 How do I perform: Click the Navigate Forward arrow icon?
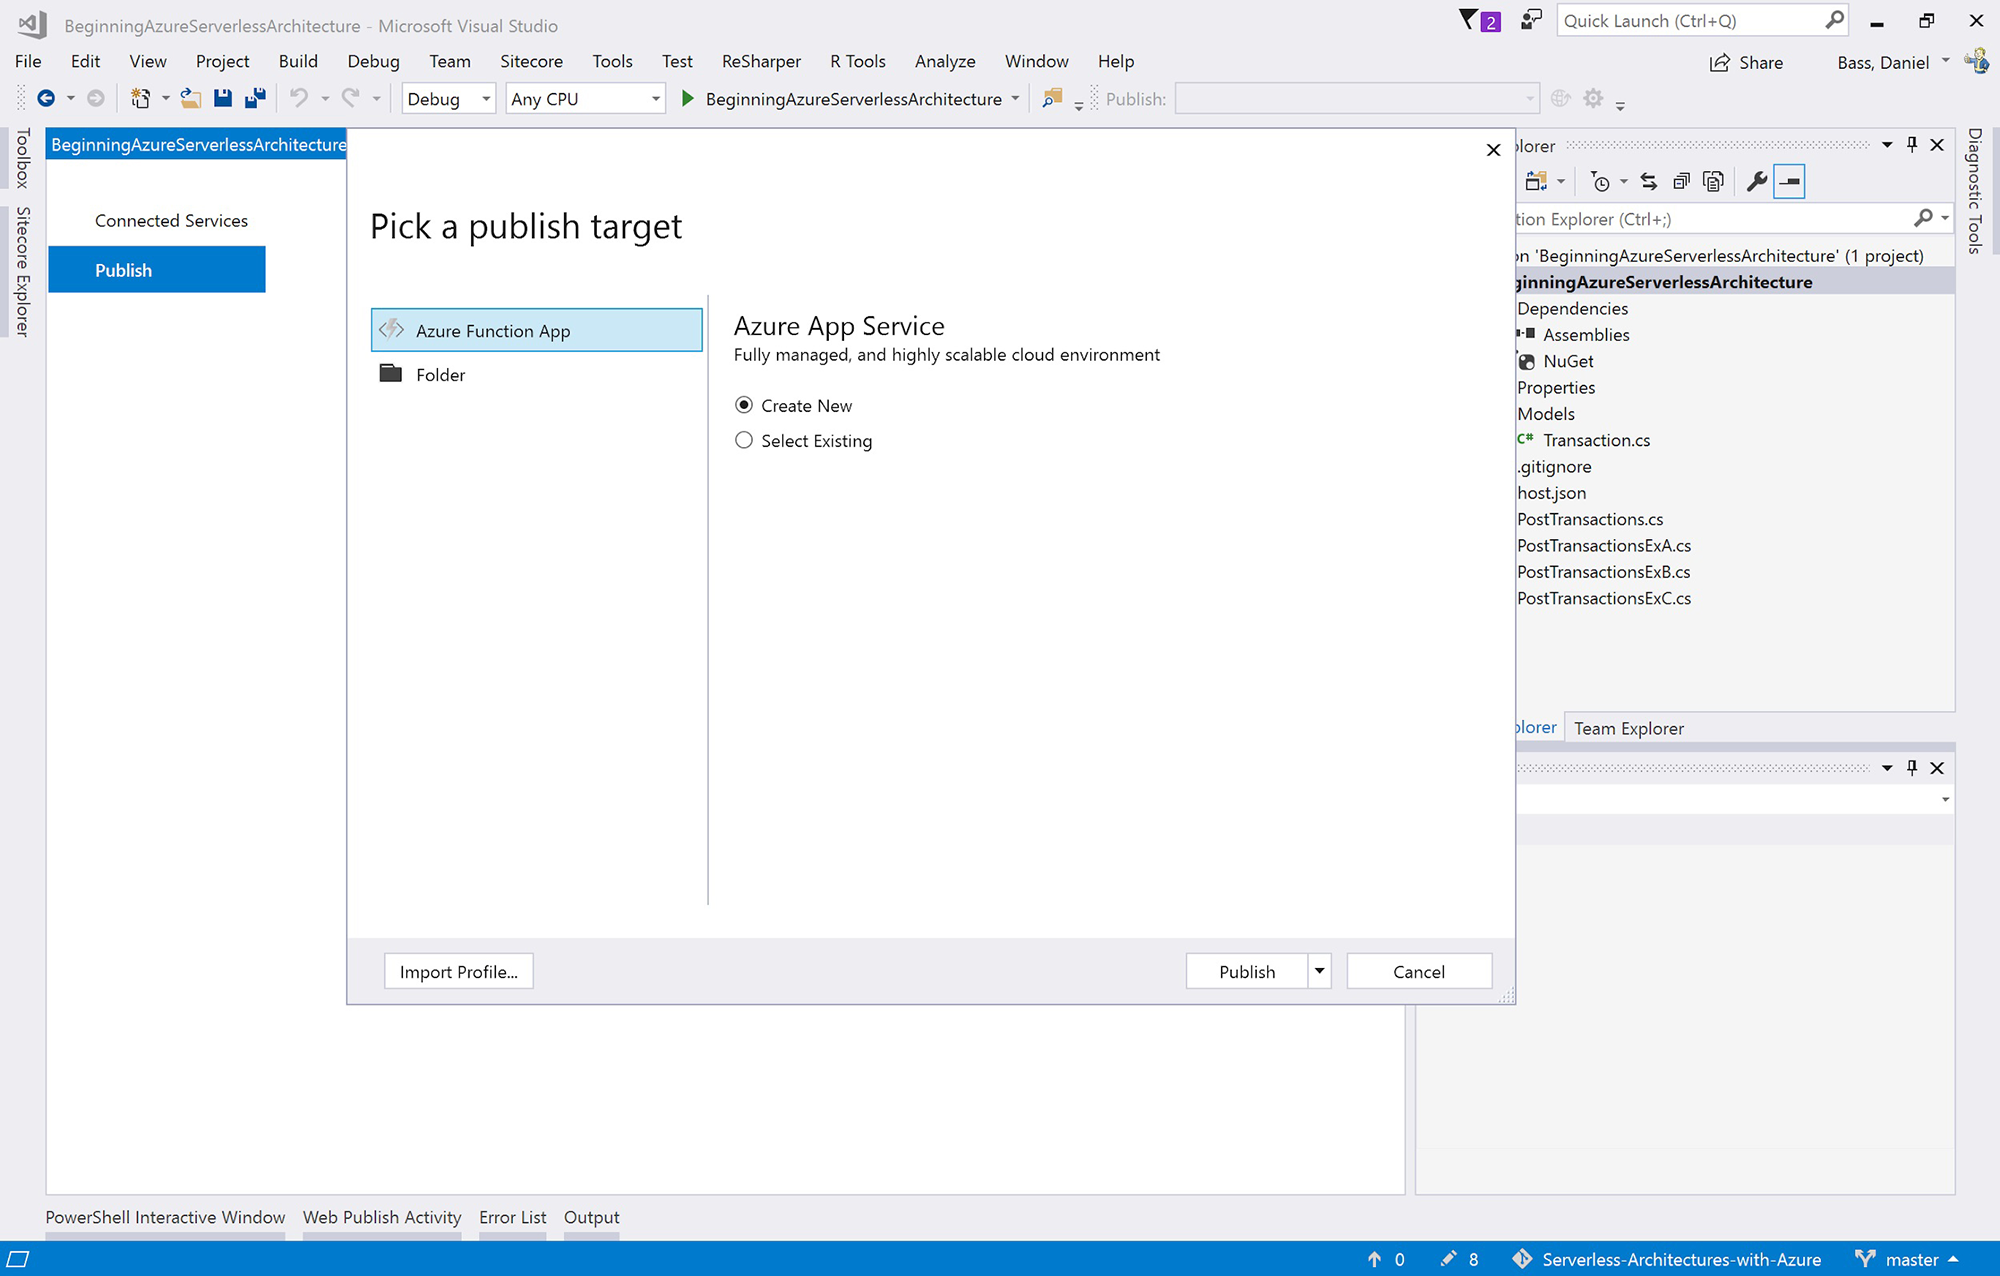tap(95, 98)
